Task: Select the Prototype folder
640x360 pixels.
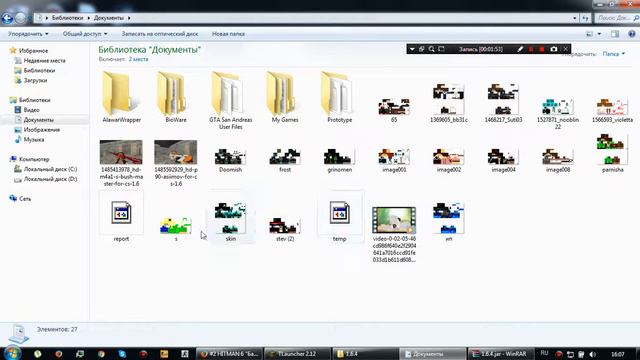Action: 340,98
